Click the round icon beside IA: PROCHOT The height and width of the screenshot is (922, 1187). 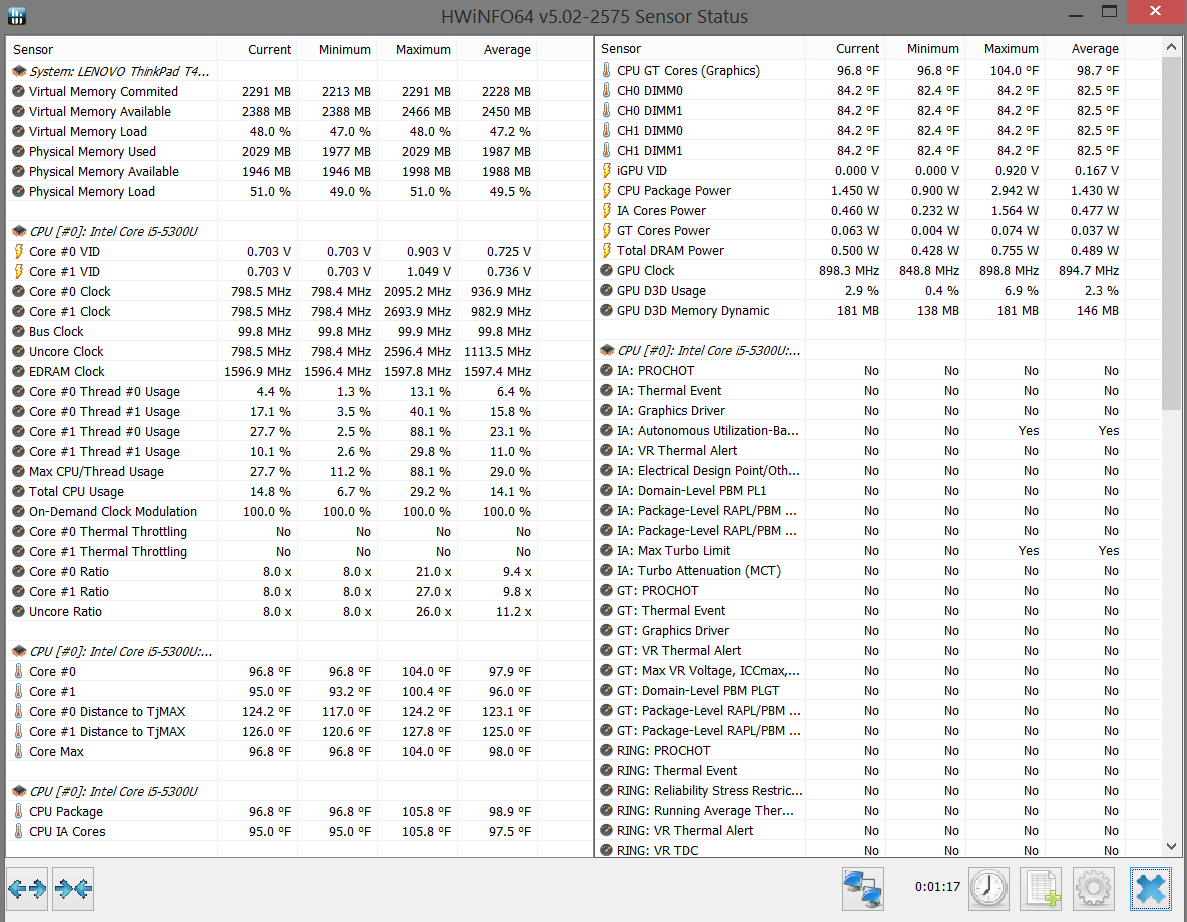point(606,370)
